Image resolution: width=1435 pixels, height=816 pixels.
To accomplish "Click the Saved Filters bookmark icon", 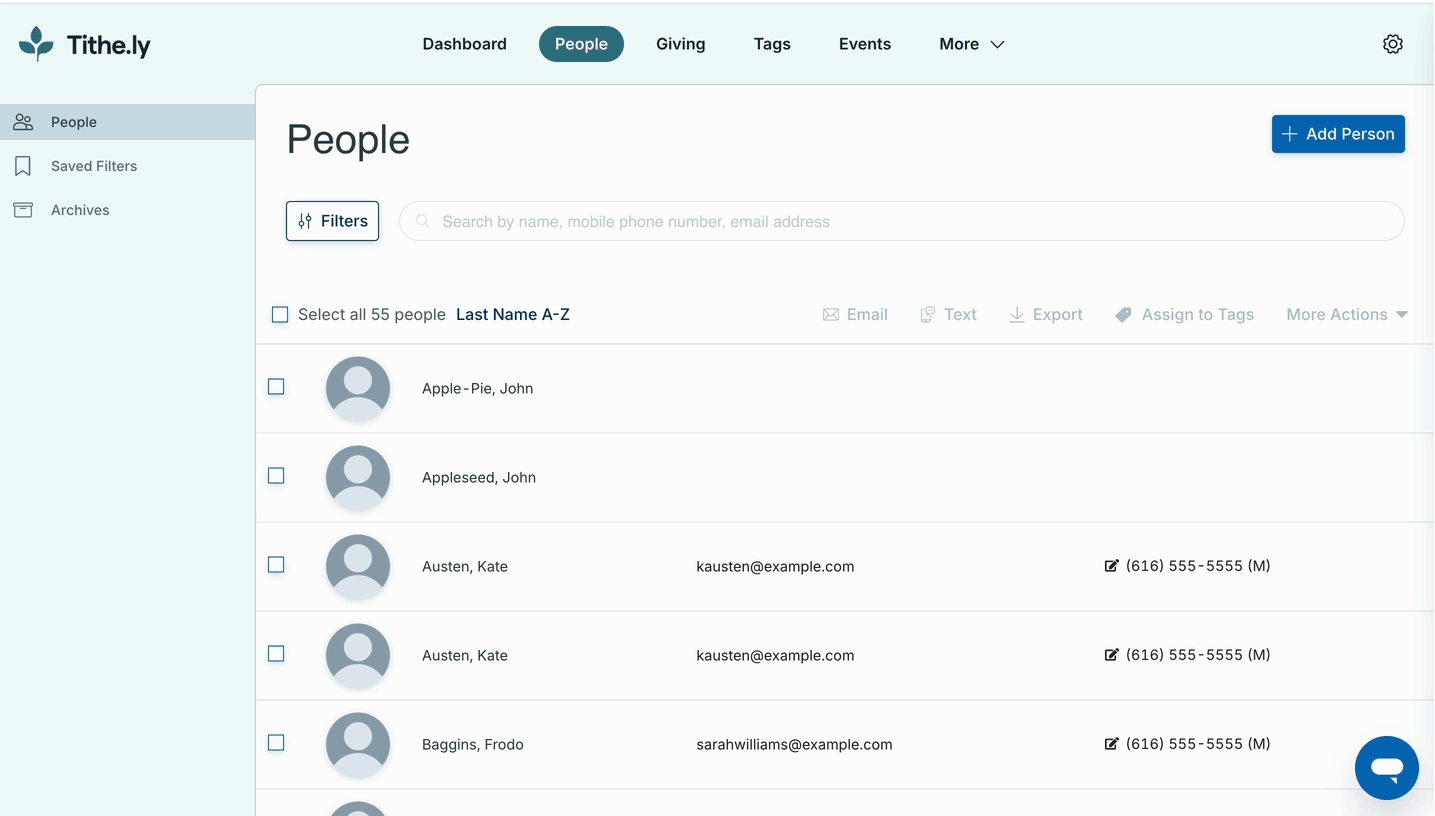I will (x=23, y=166).
